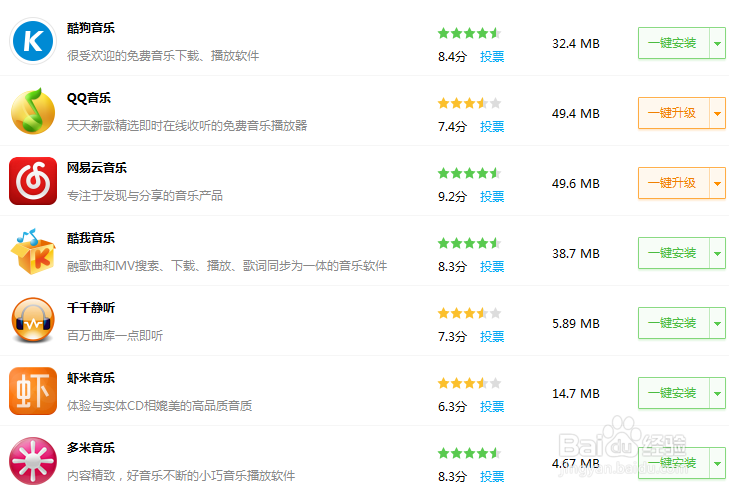The image size is (729, 494).
Task: Open the 多米音乐 title
Action: coord(91,448)
